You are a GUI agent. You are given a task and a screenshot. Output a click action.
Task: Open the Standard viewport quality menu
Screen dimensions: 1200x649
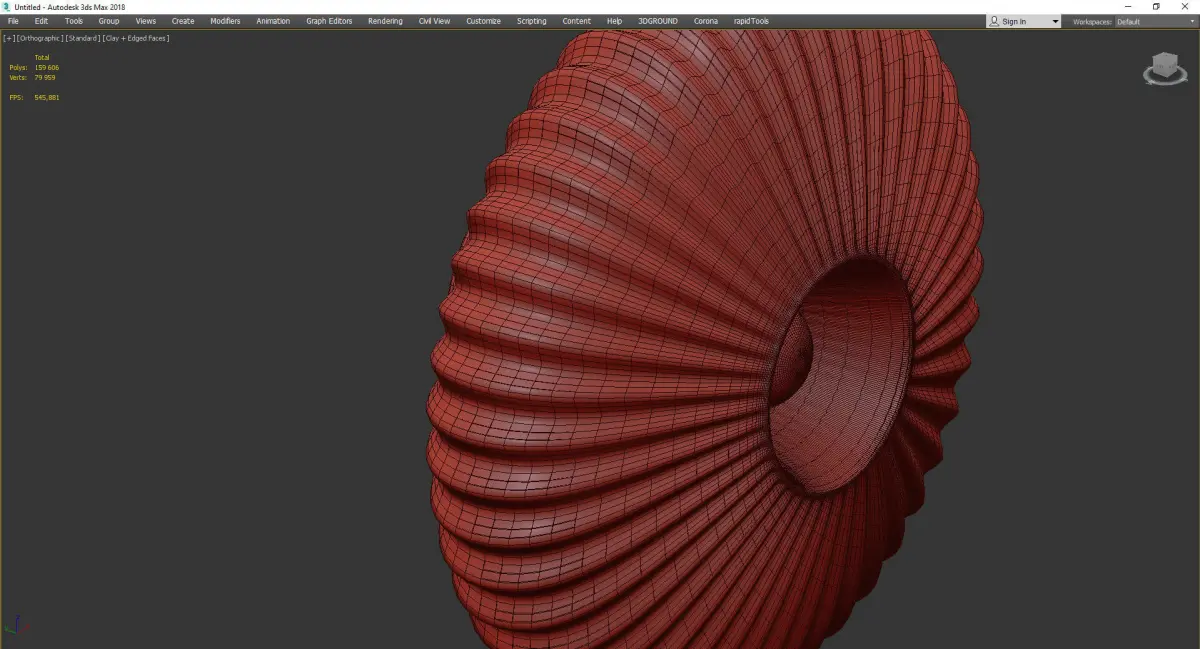(x=82, y=38)
